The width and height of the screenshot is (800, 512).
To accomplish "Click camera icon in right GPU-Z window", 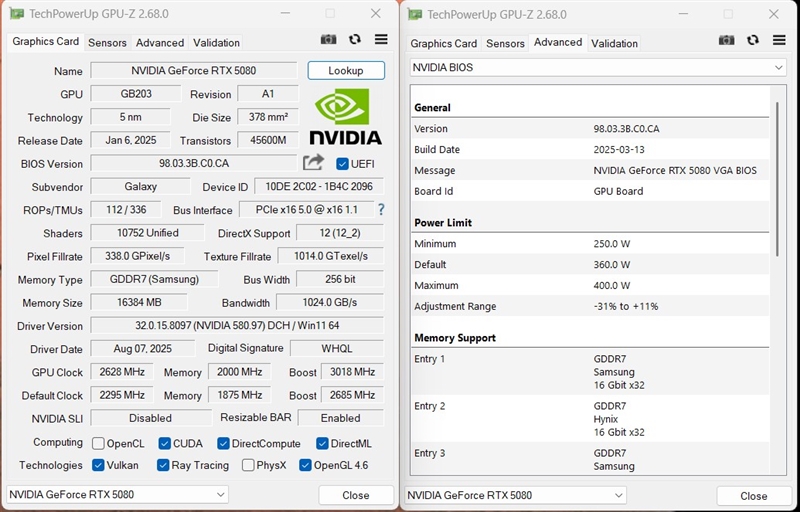I will tap(726, 40).
